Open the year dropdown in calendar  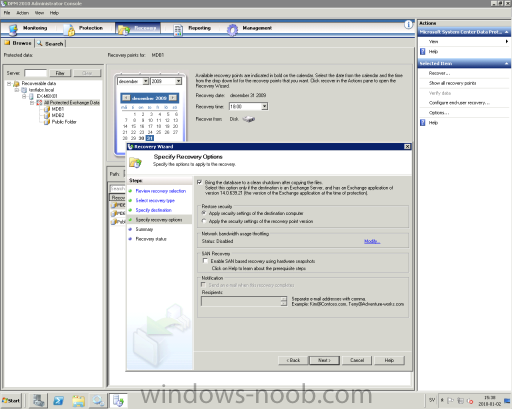(179, 81)
